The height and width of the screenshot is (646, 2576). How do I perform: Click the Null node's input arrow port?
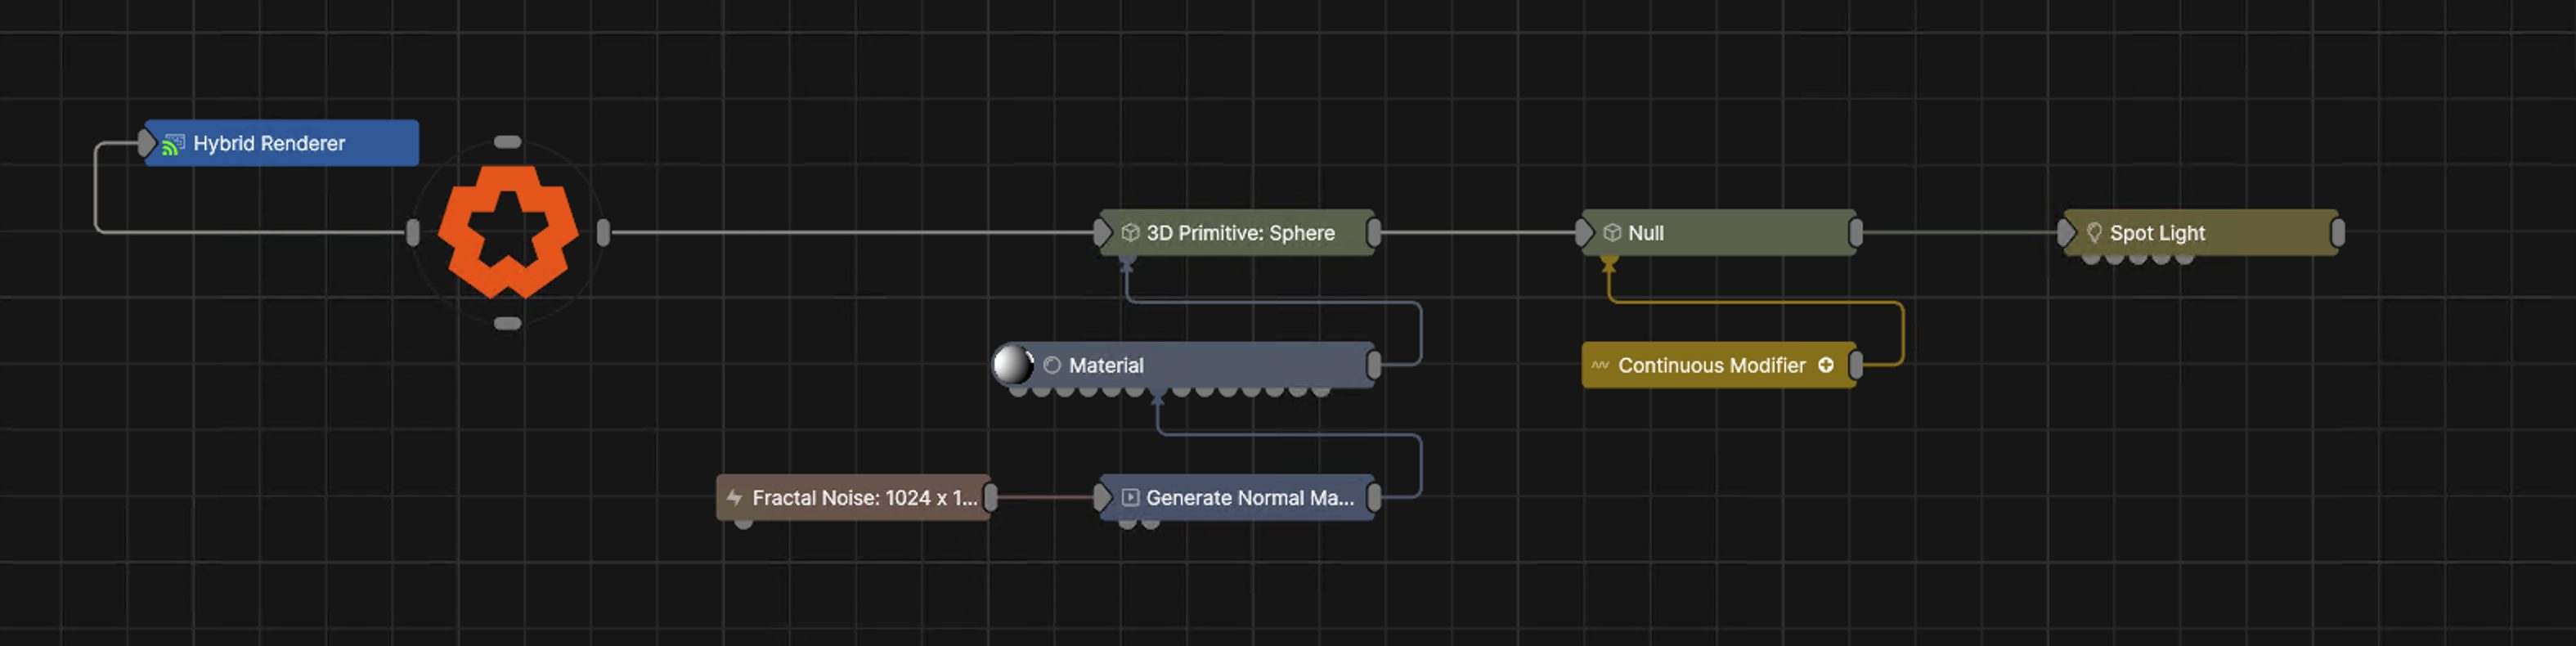(x=1583, y=233)
